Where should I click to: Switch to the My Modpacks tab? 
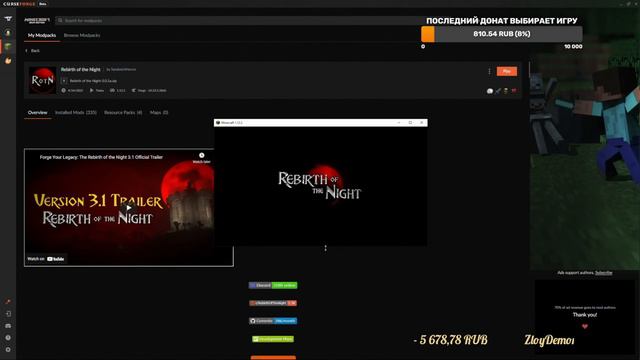point(42,36)
